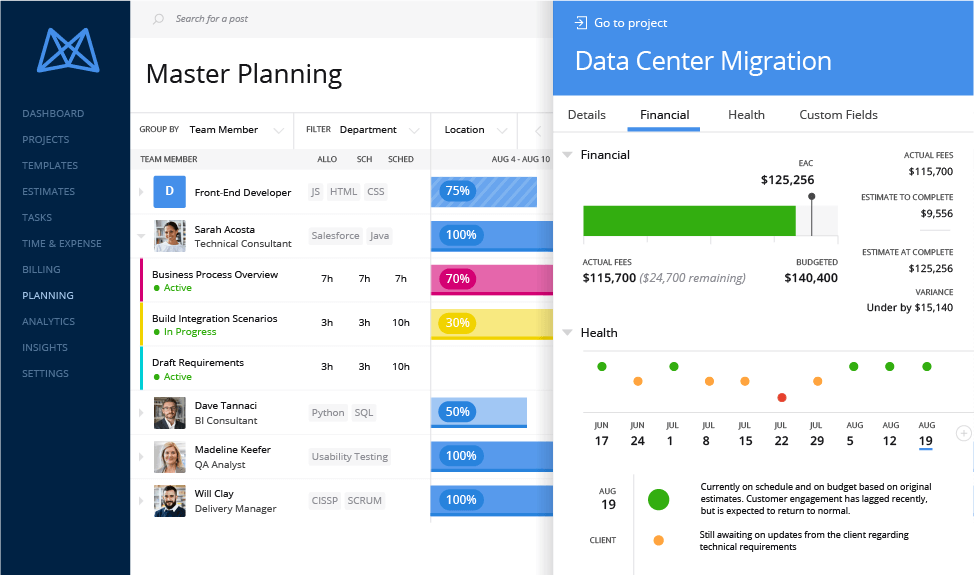This screenshot has height=576, width=974.
Task: Open Sarah Acosta's profile photo
Action: [170, 235]
